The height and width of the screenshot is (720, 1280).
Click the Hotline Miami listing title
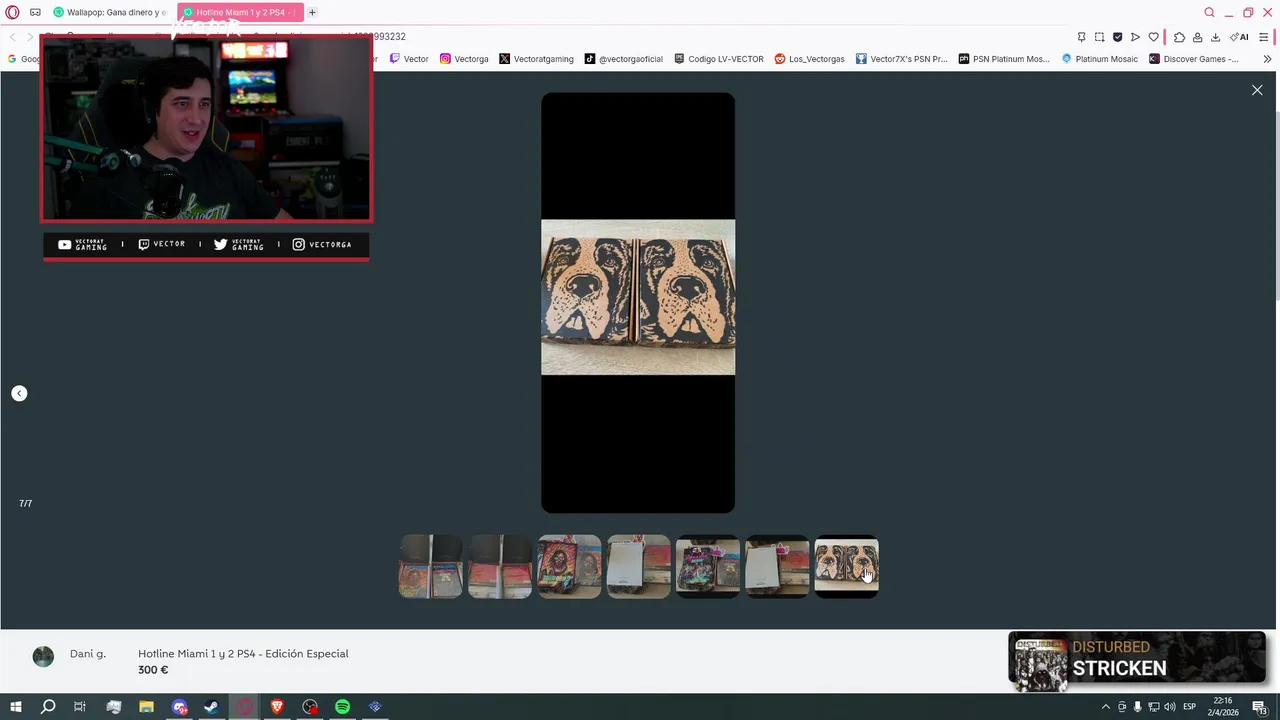point(243,653)
